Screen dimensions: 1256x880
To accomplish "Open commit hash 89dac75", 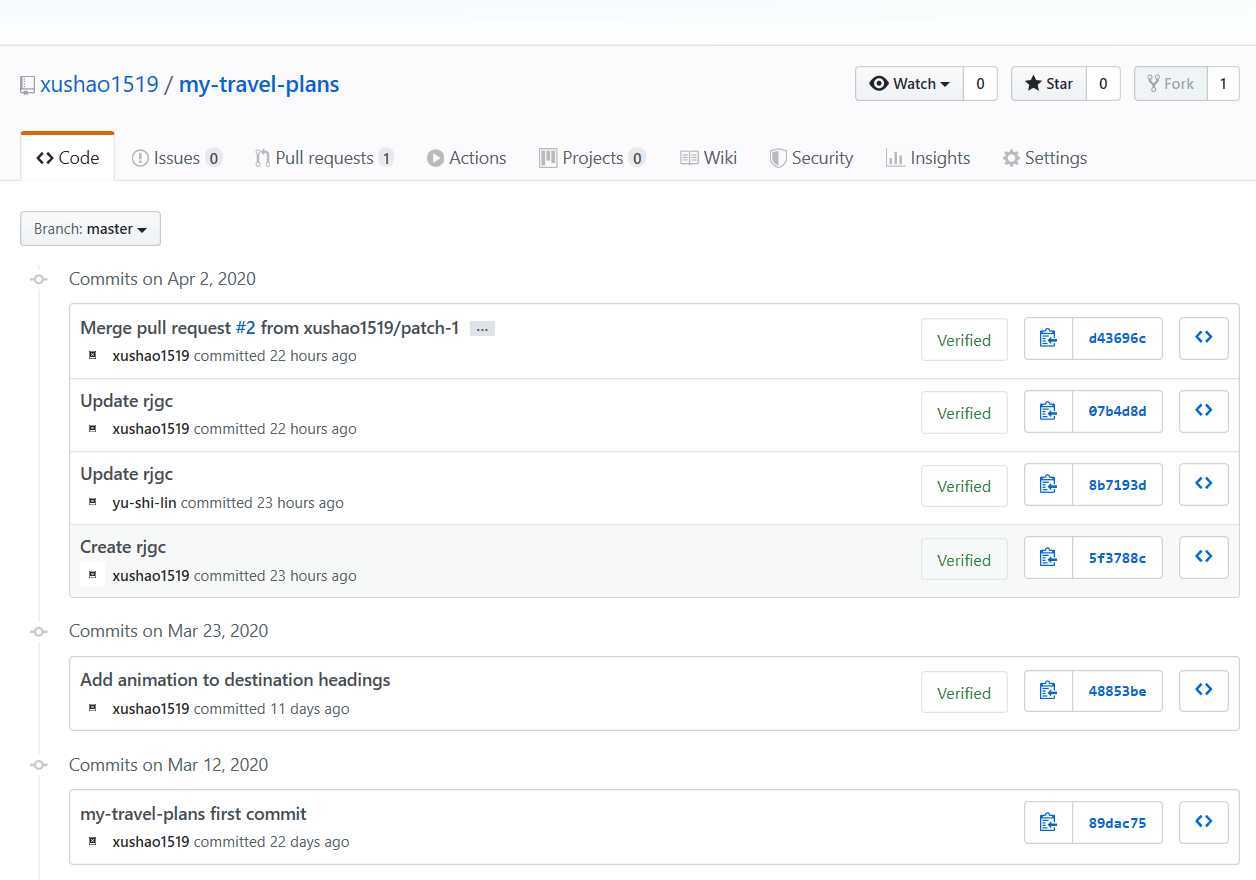I will tap(1117, 822).
